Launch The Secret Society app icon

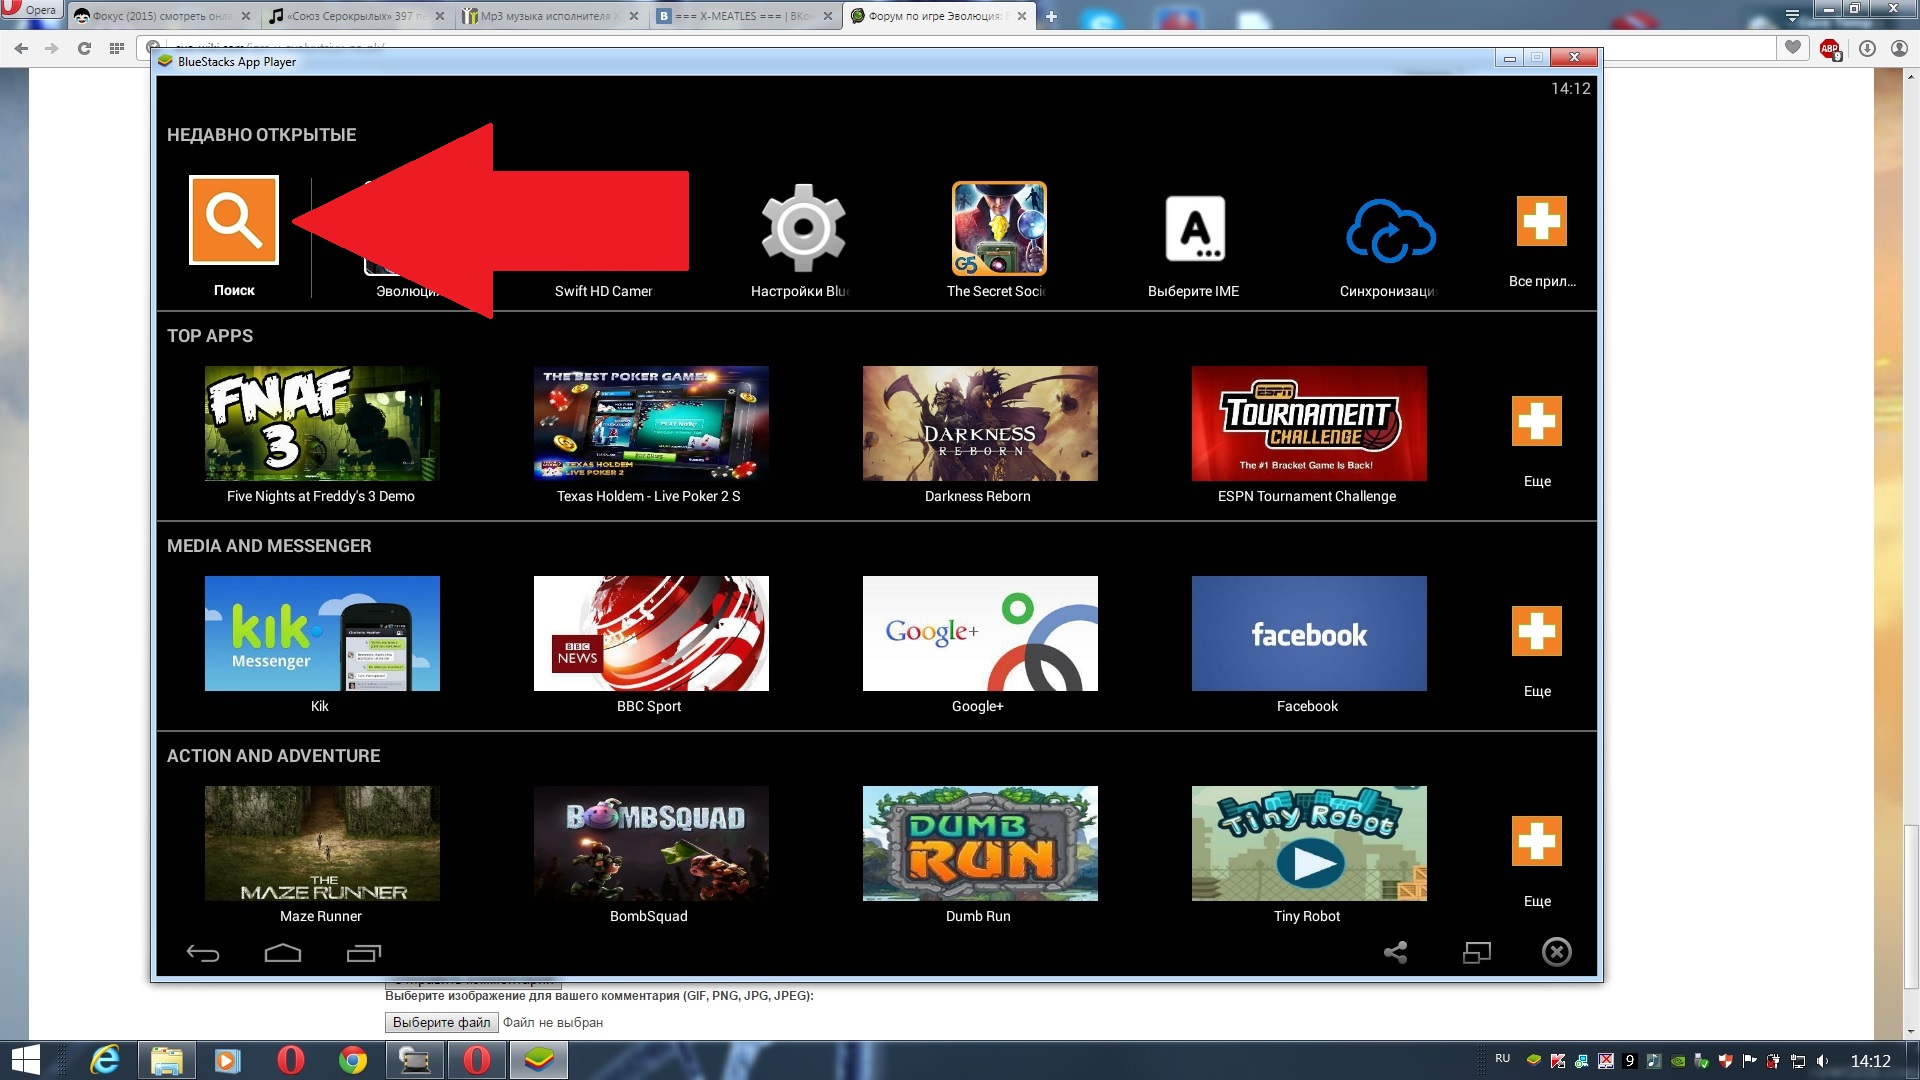[998, 228]
